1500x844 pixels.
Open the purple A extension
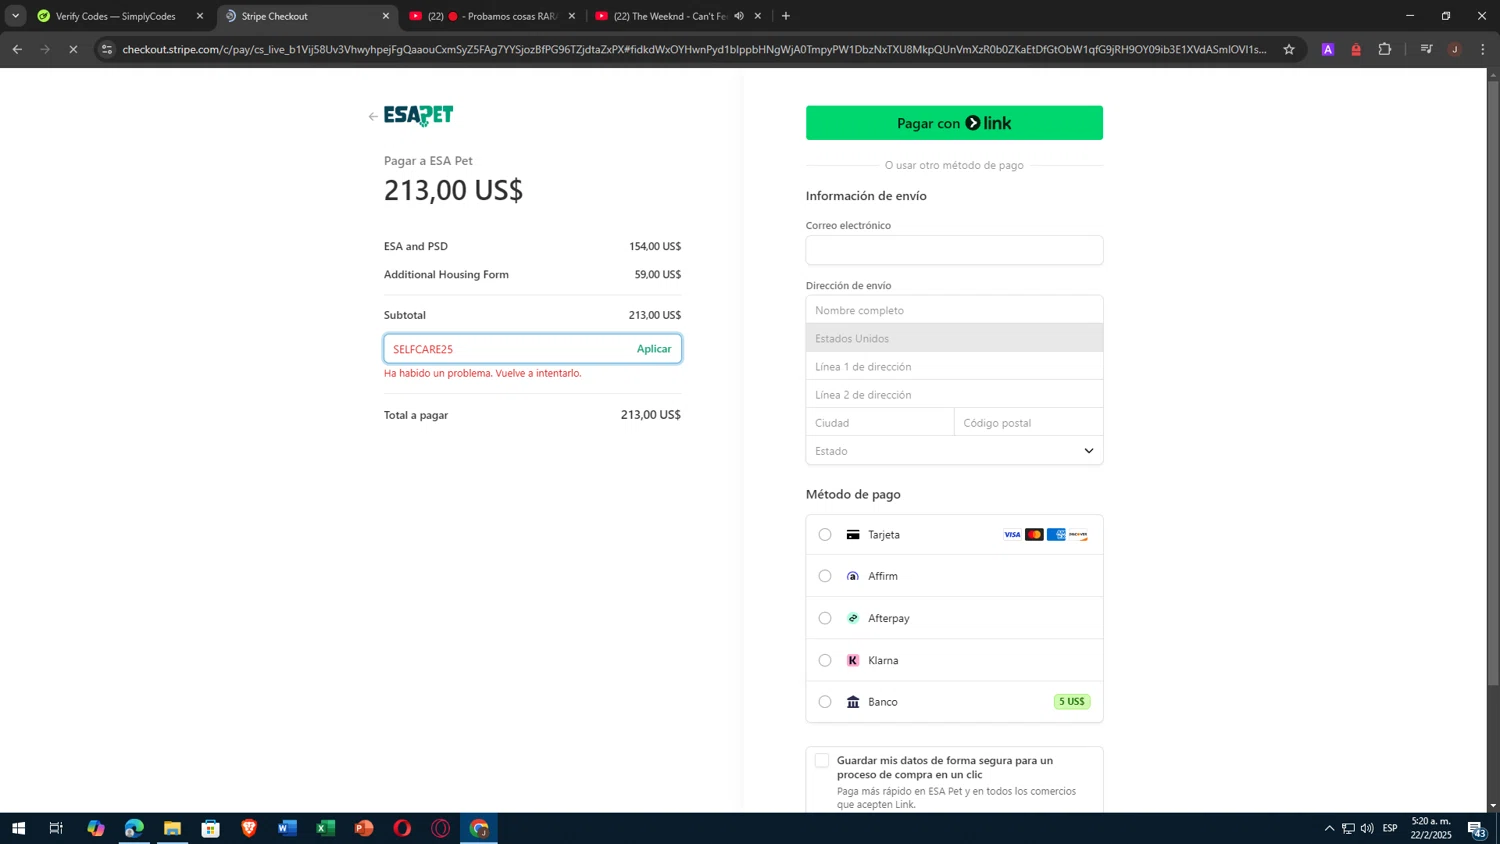pos(1328,49)
